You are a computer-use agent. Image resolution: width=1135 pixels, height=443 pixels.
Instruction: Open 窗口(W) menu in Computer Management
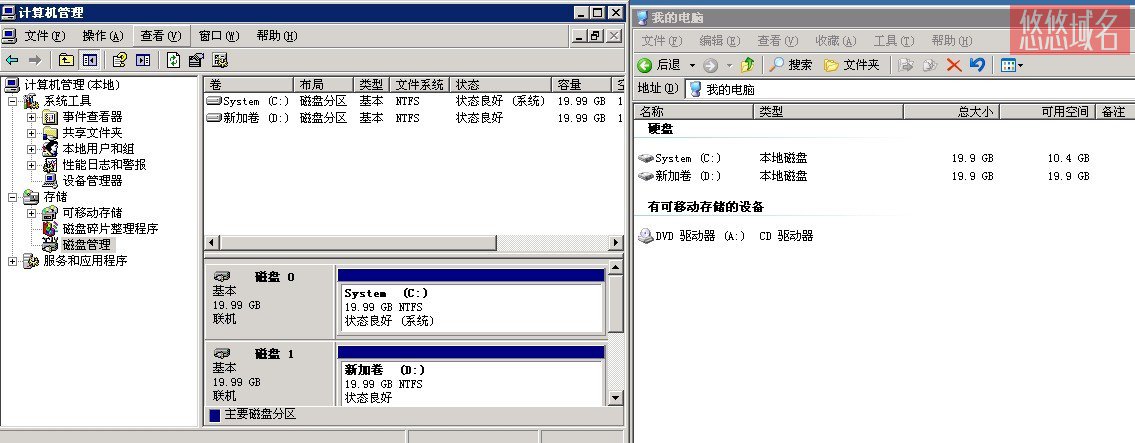pos(219,35)
